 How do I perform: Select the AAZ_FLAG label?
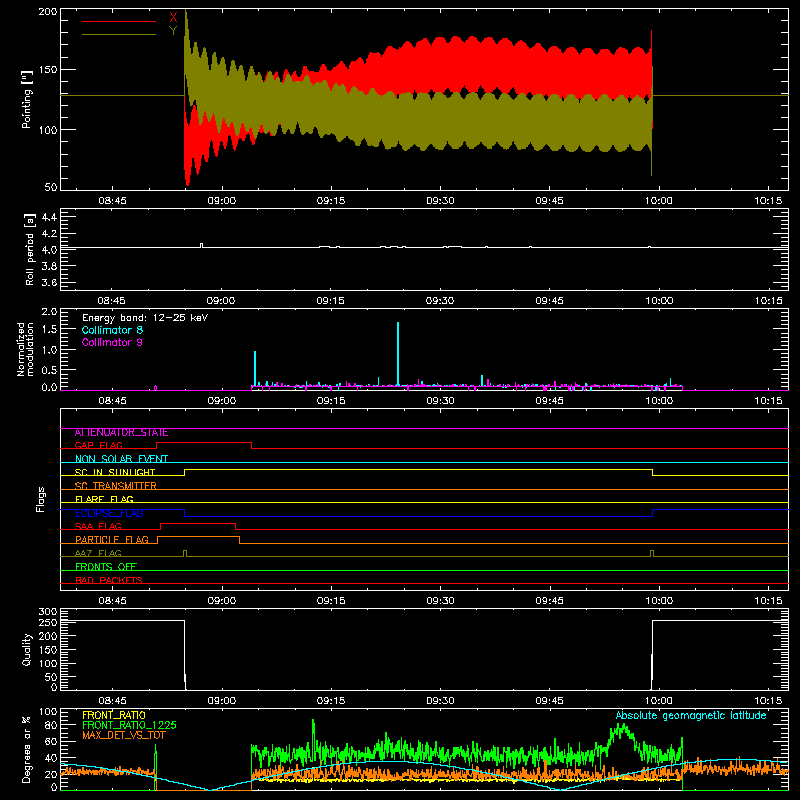(98, 553)
